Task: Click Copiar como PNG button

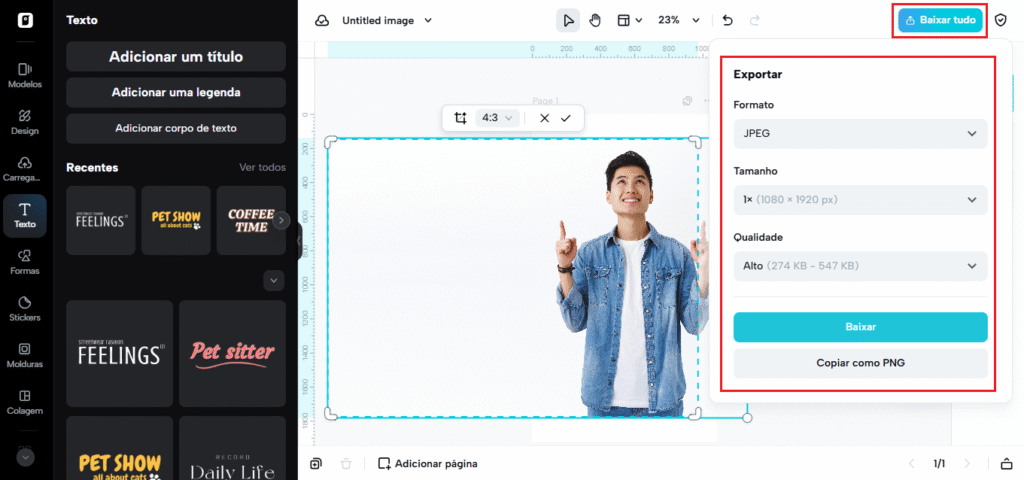Action: tap(860, 362)
